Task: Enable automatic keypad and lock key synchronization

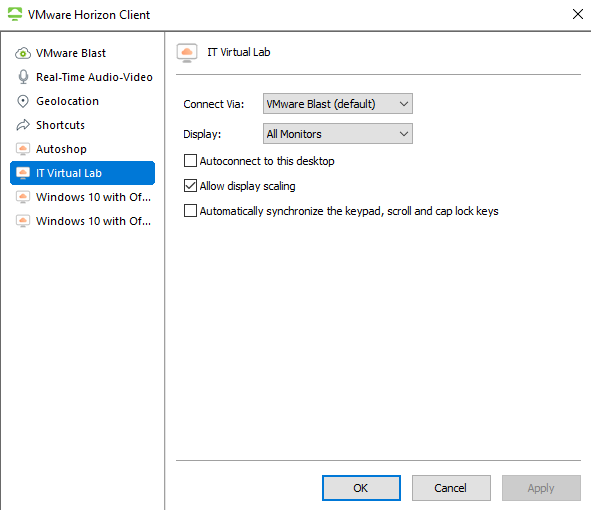Action: pos(190,210)
